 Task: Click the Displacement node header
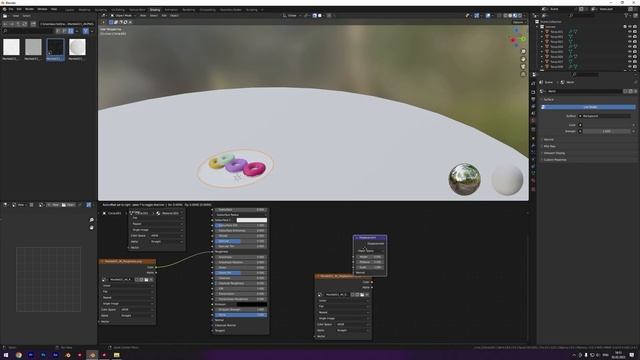[370, 238]
